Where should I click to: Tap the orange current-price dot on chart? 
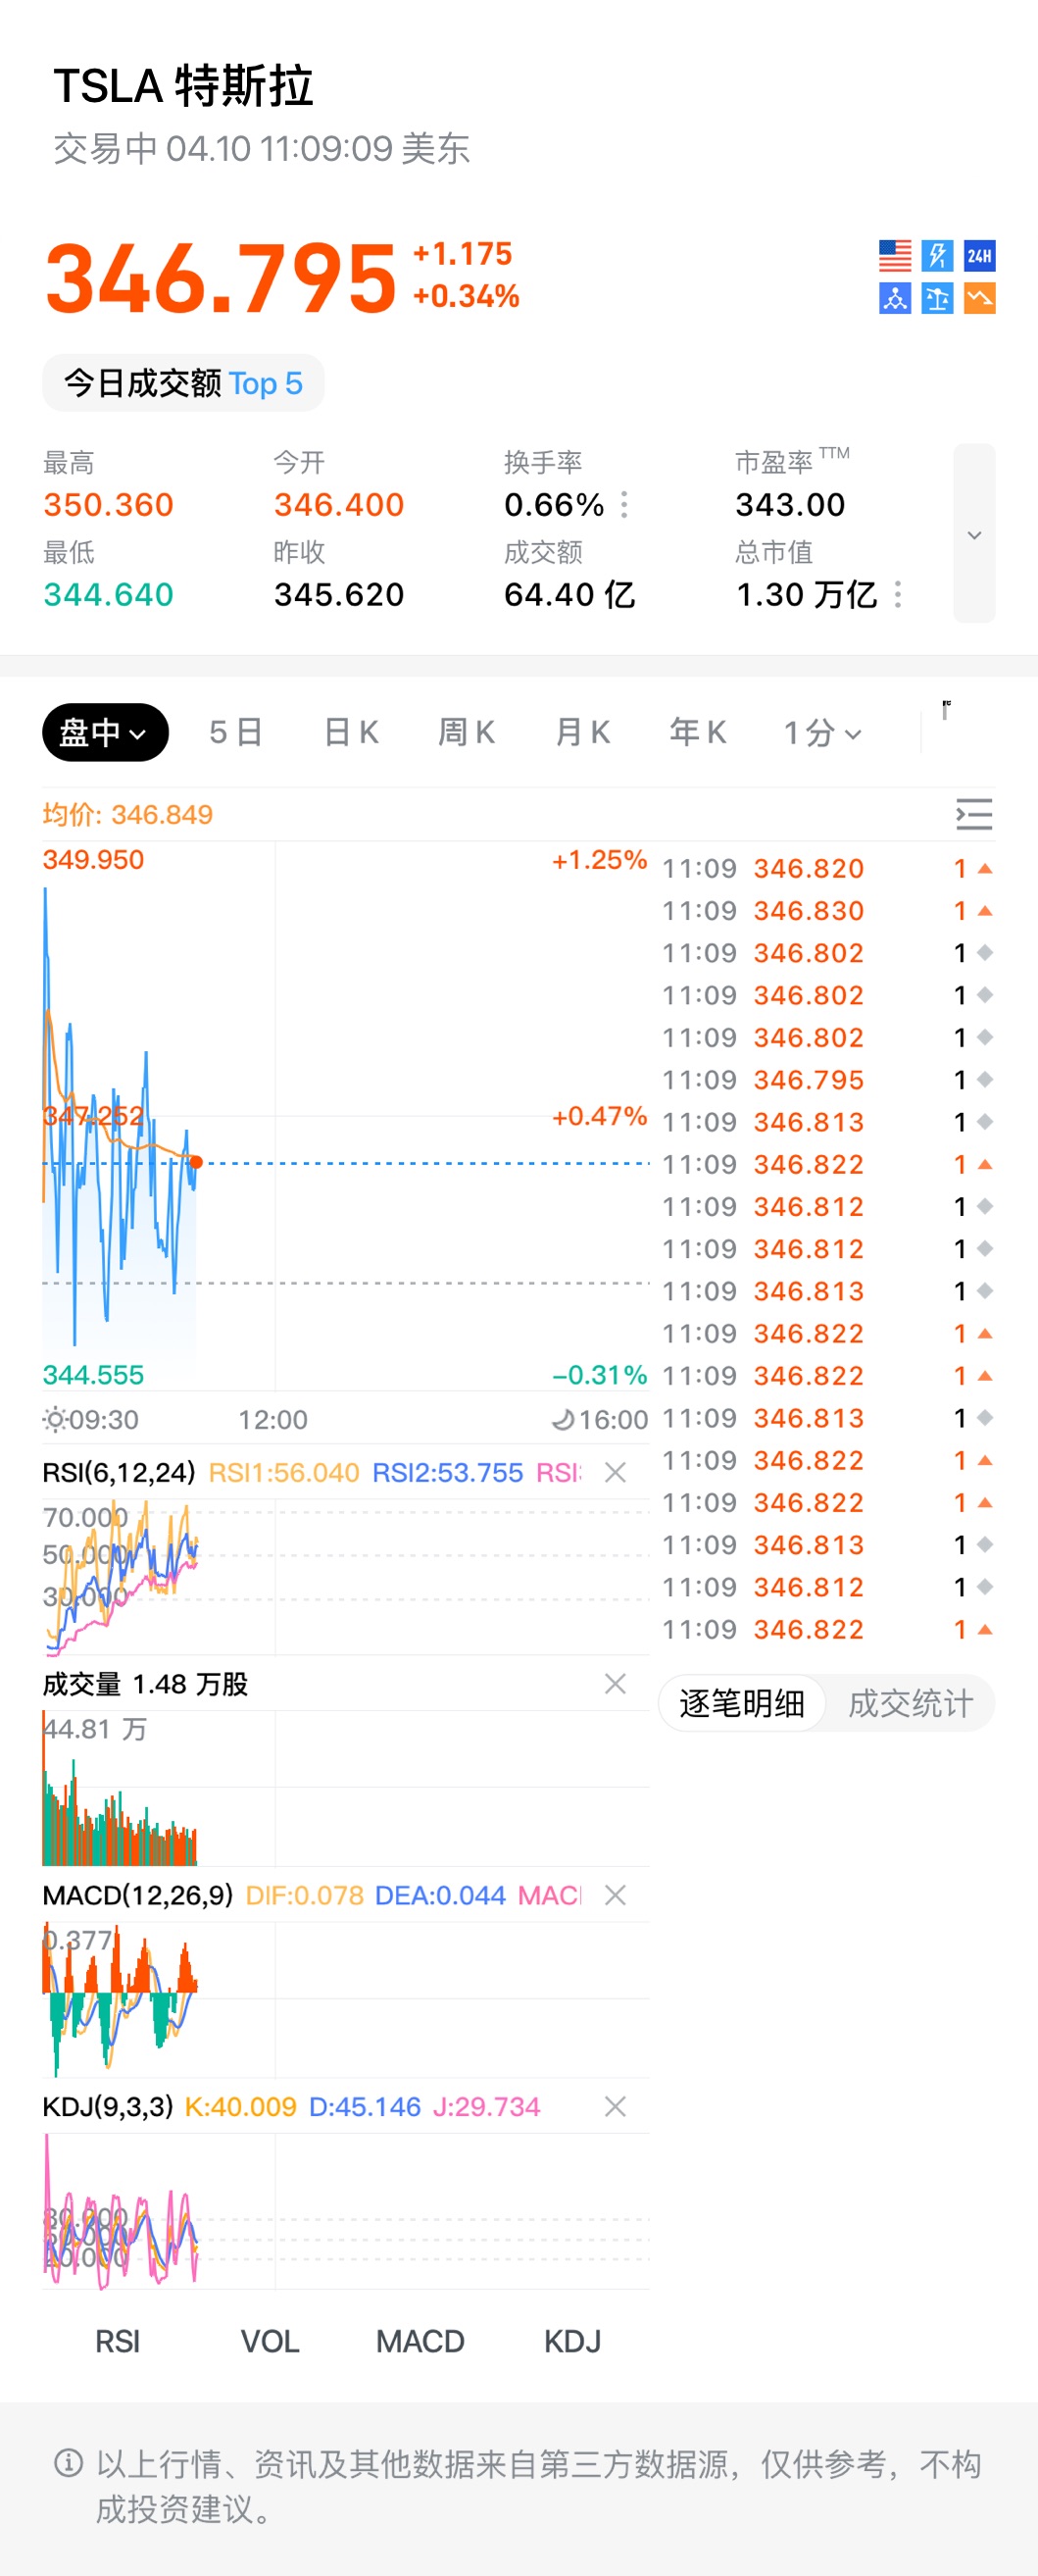point(196,1162)
